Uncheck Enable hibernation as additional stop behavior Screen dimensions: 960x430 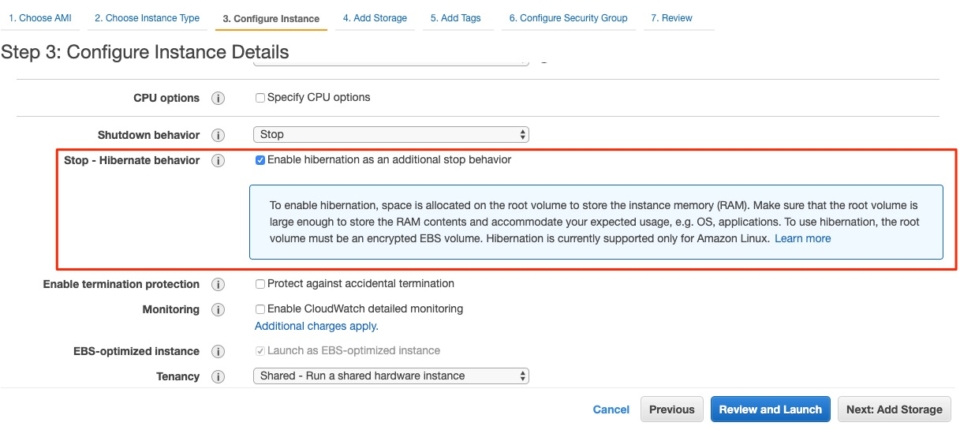click(260, 160)
